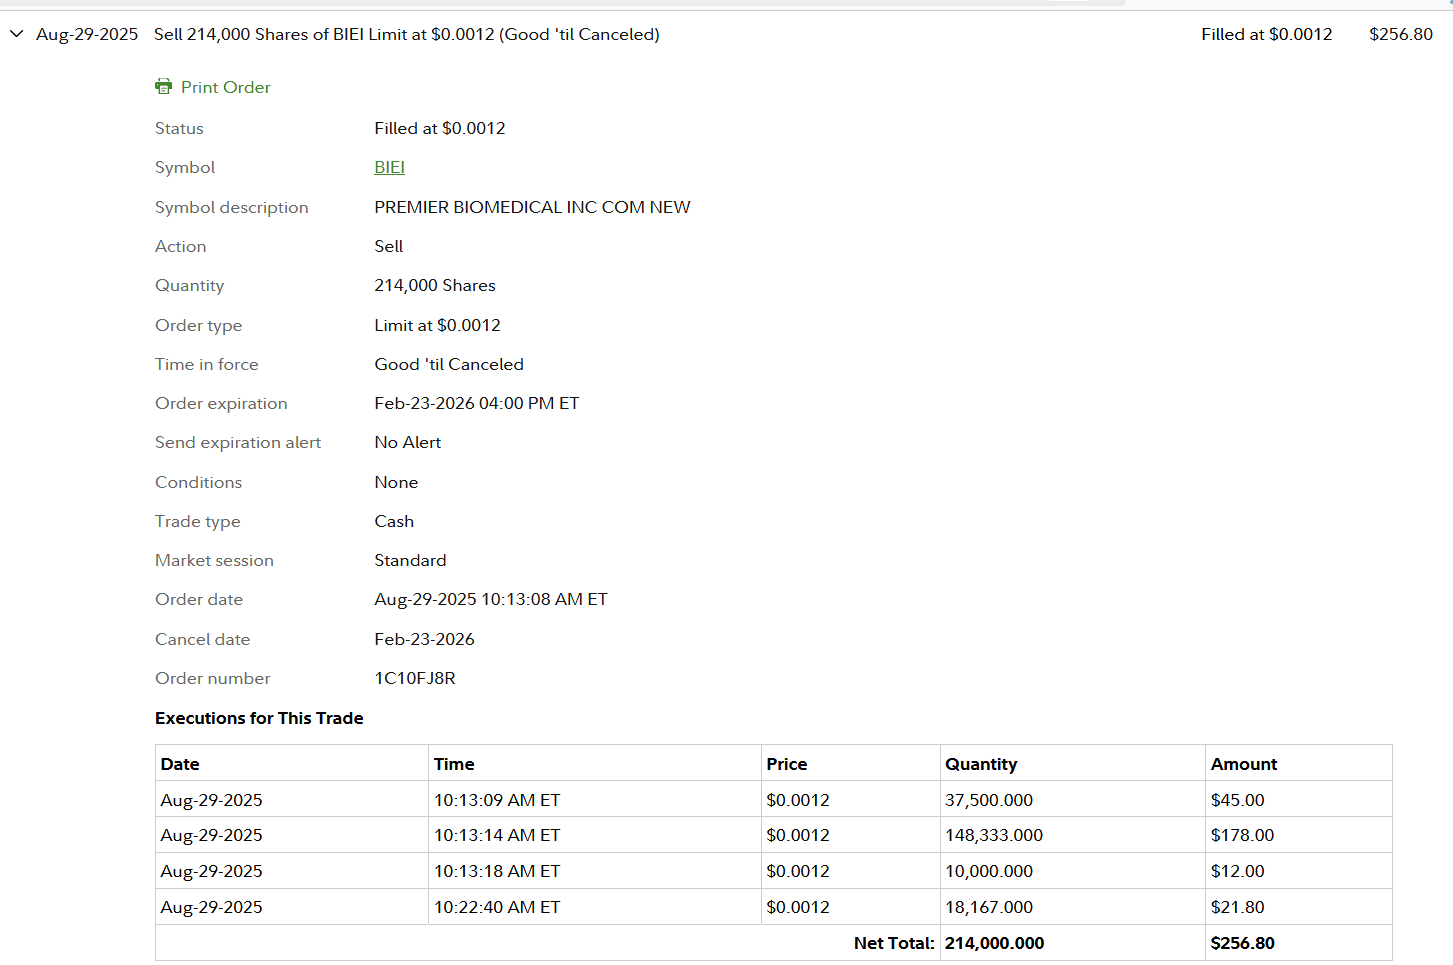
Task: Click the Date column header in executions table
Action: pos(180,764)
